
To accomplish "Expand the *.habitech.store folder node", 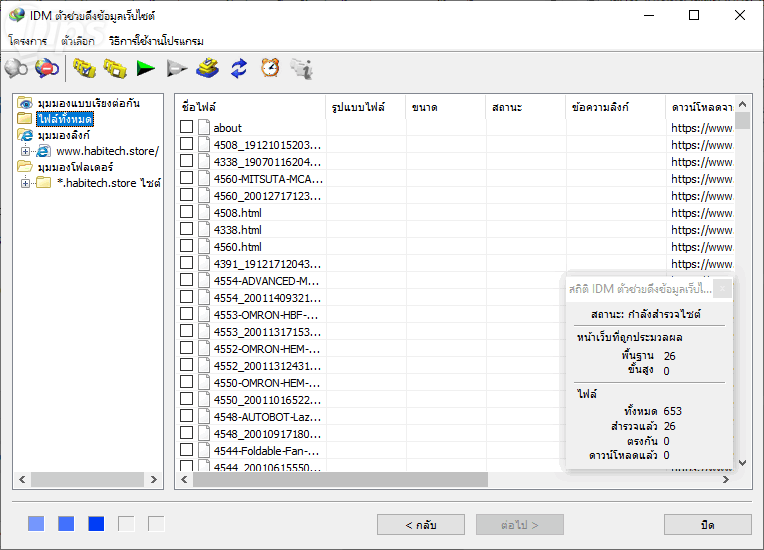I will point(26,184).
